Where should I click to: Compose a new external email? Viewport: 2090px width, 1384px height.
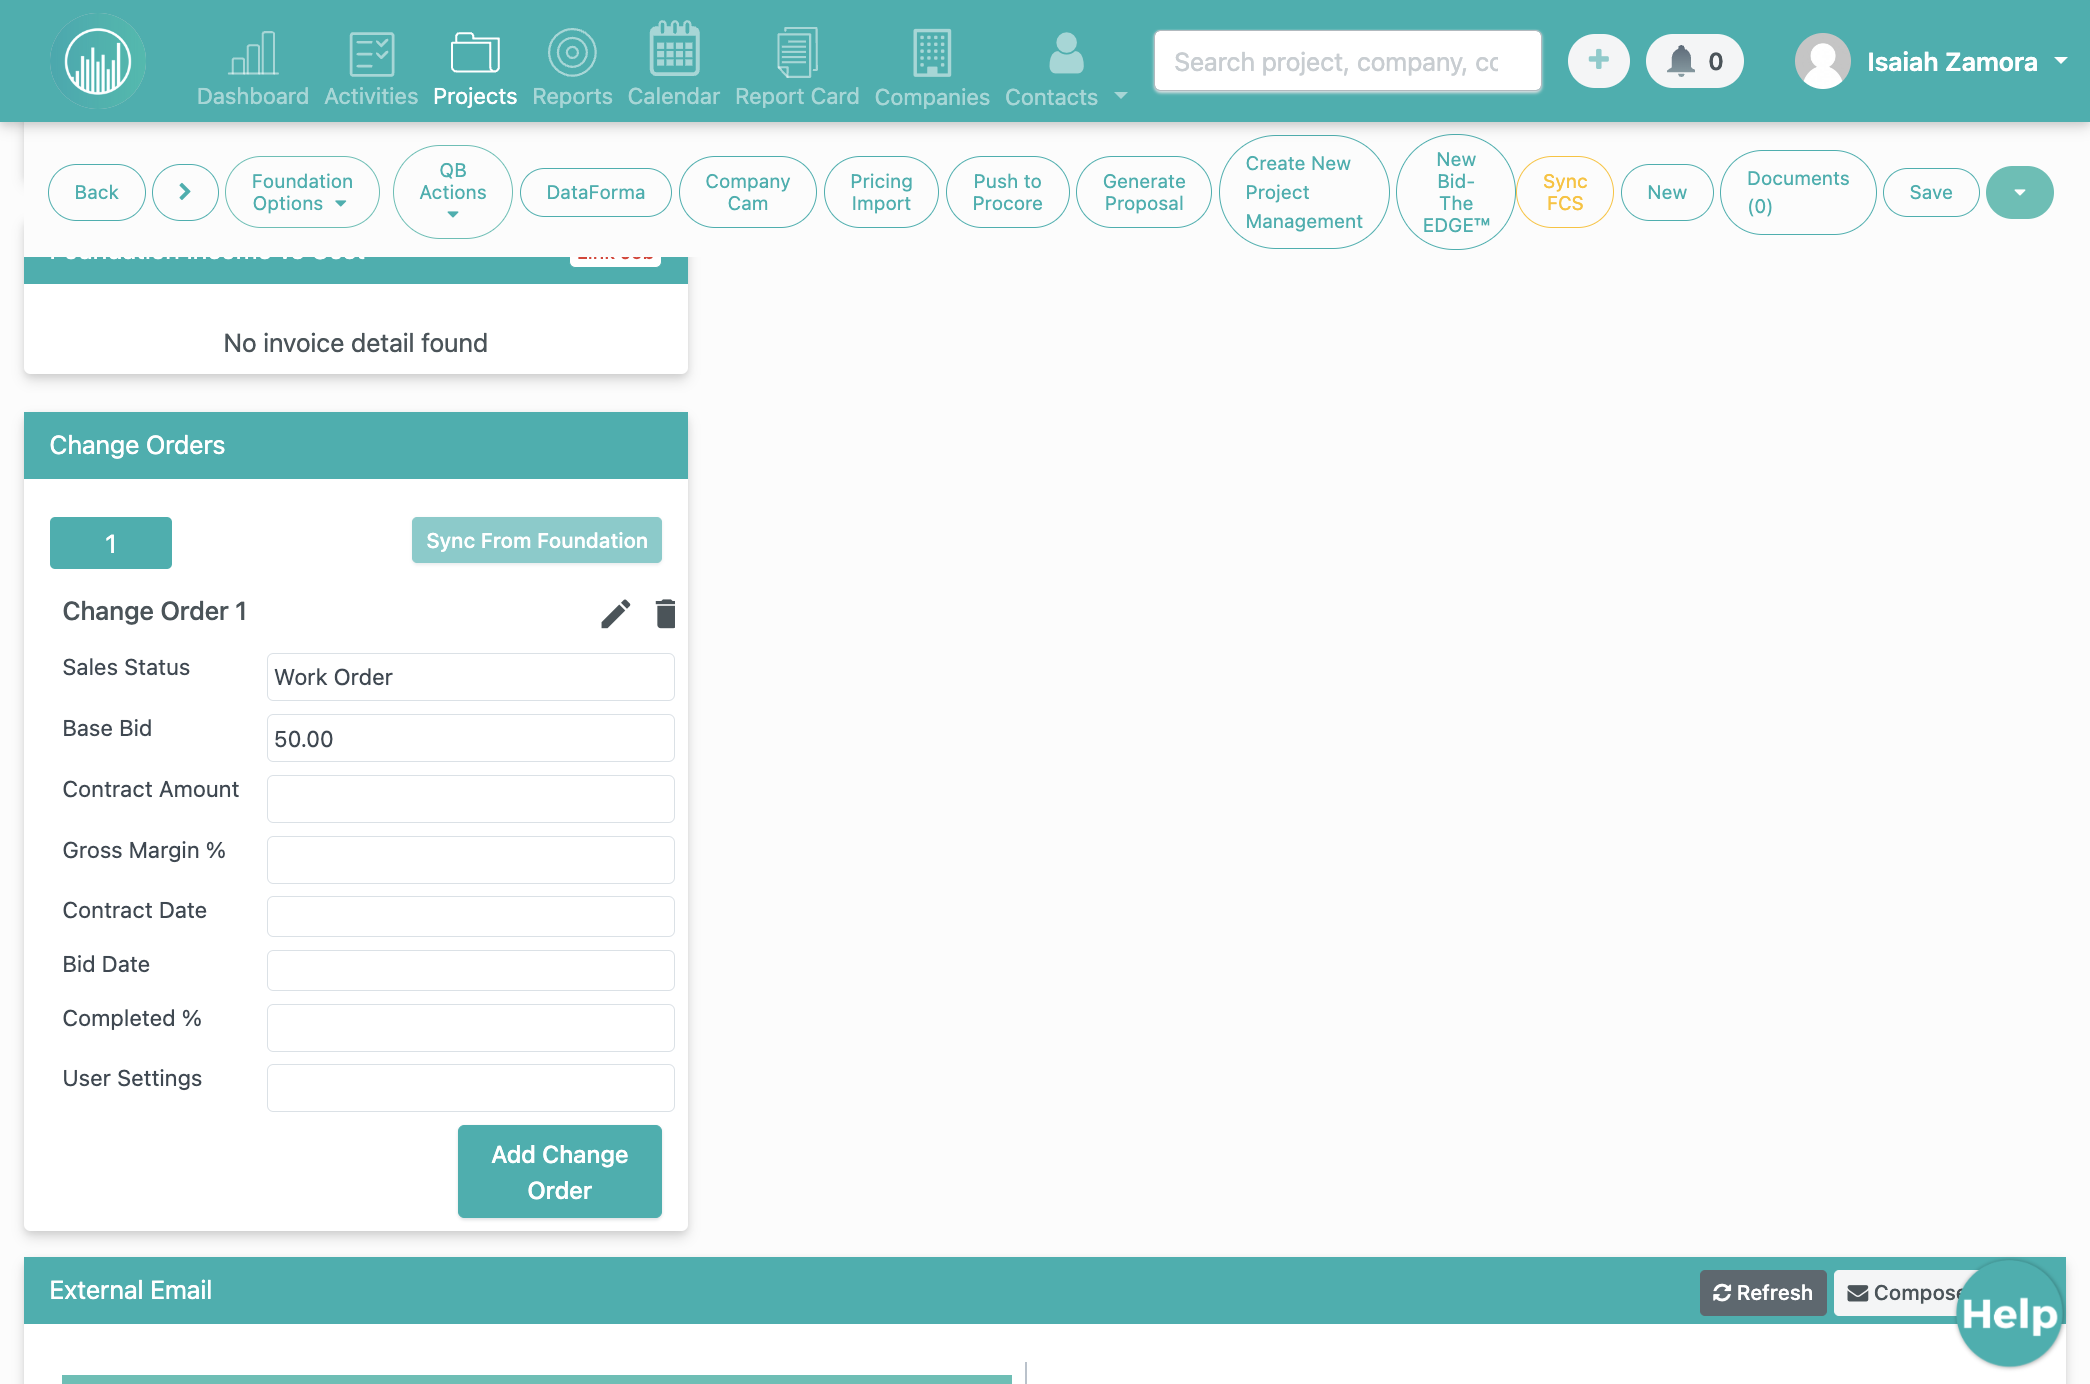1902,1293
